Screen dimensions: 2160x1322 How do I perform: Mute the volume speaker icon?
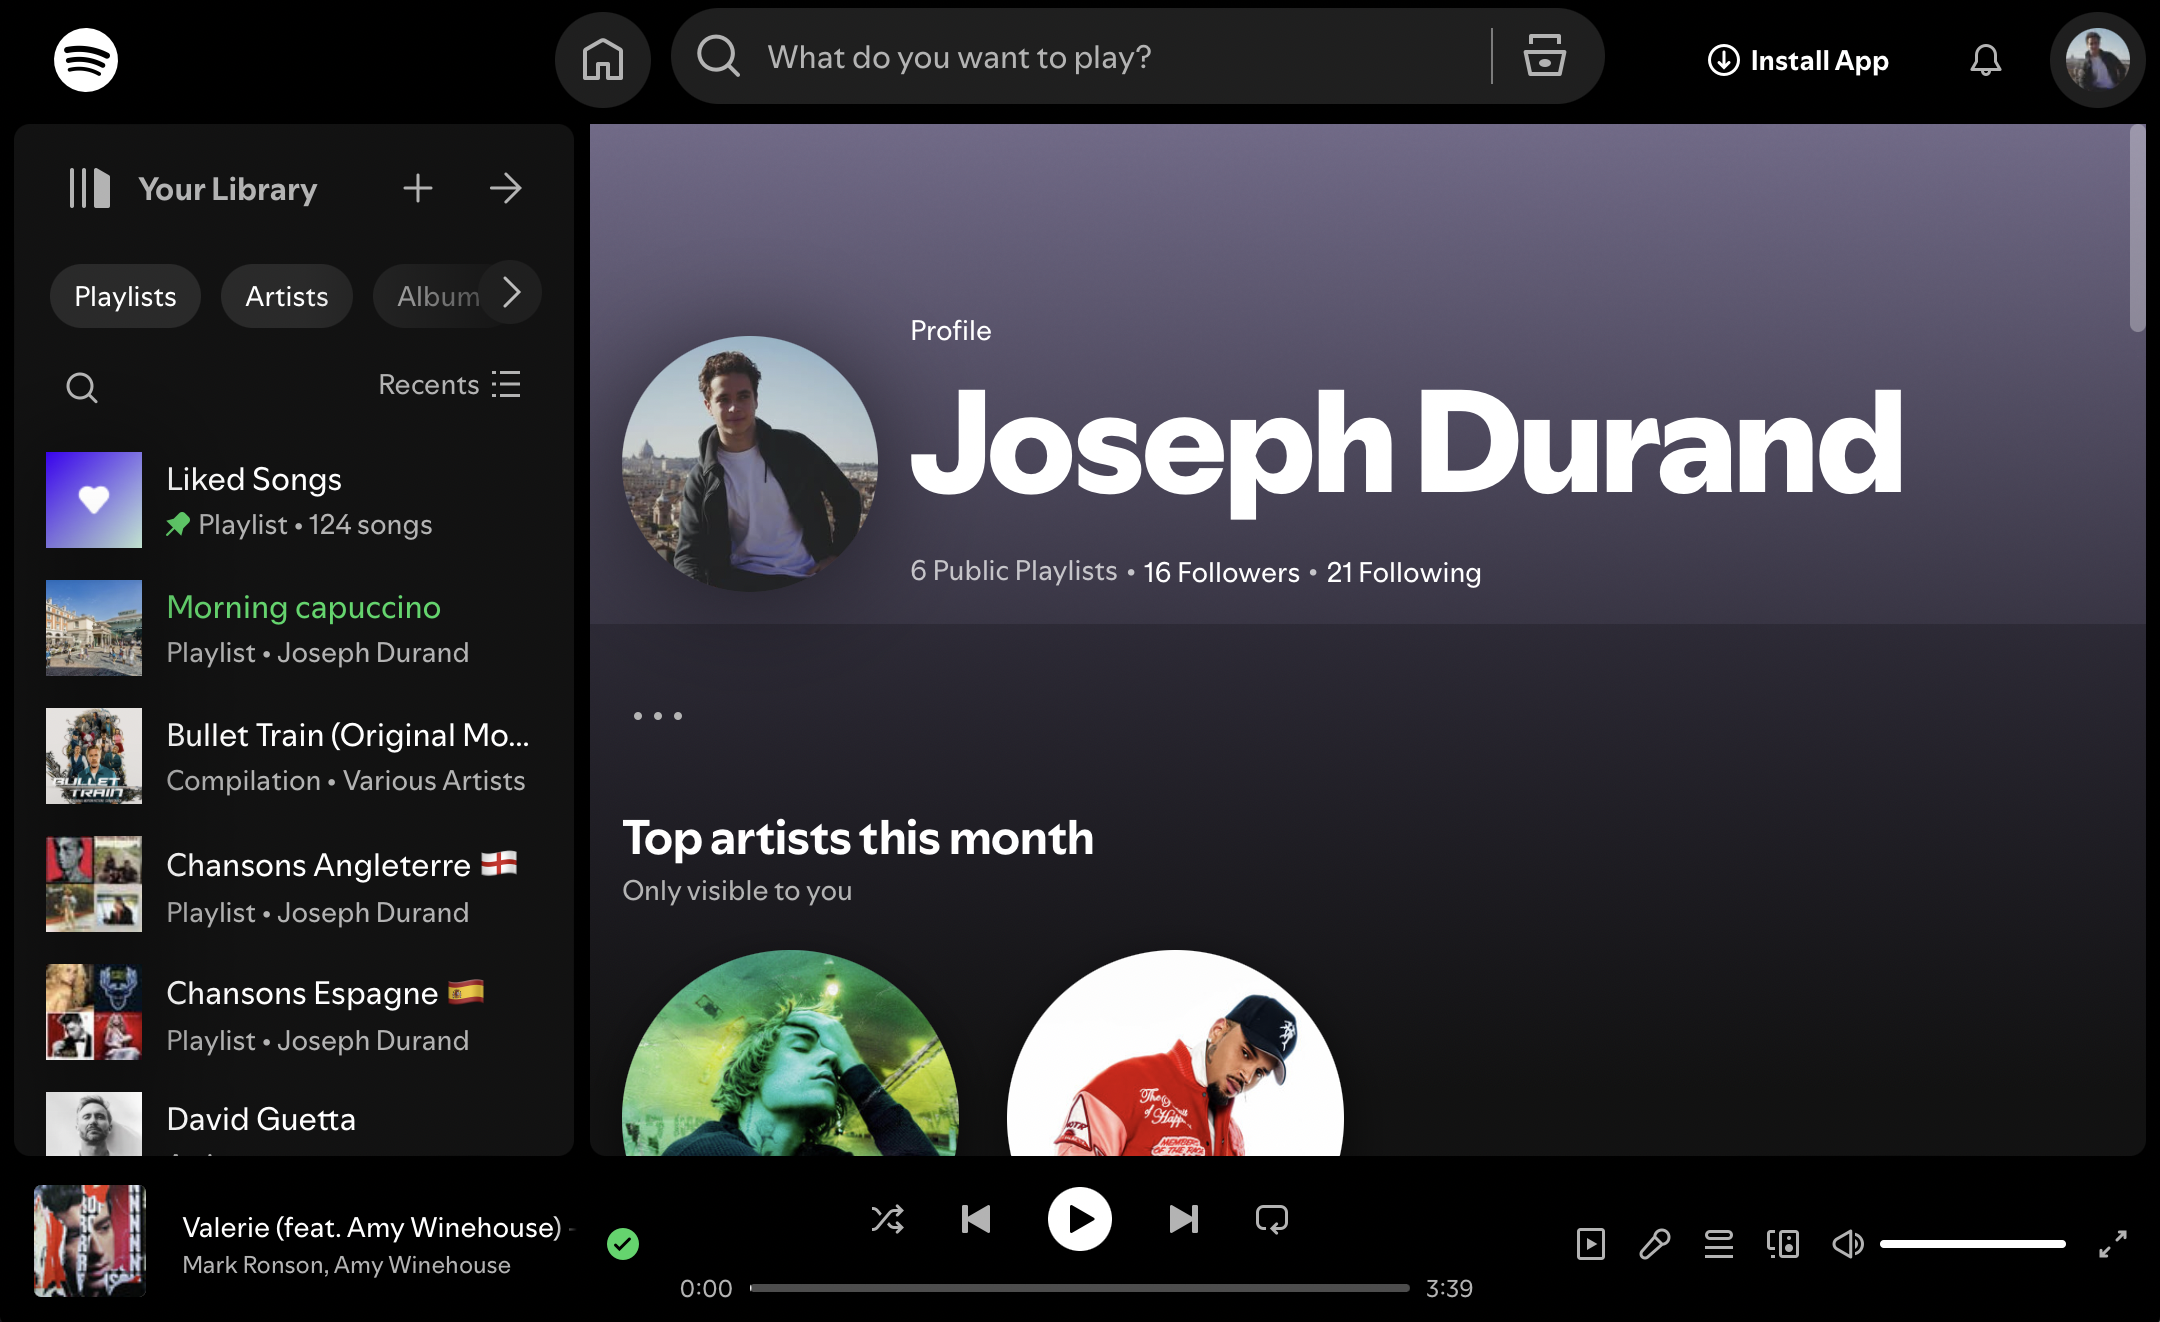tap(1847, 1244)
